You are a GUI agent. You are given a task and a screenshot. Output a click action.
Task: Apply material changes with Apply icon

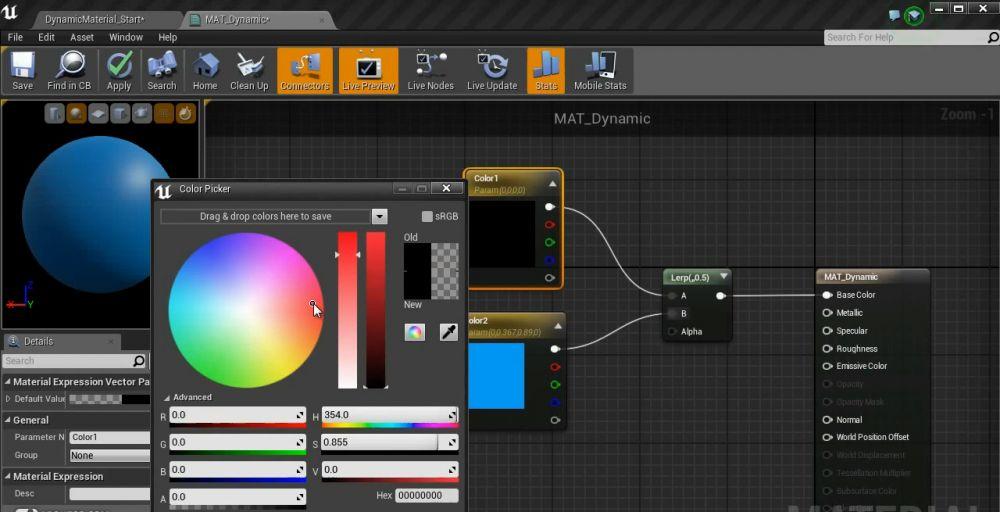point(119,70)
